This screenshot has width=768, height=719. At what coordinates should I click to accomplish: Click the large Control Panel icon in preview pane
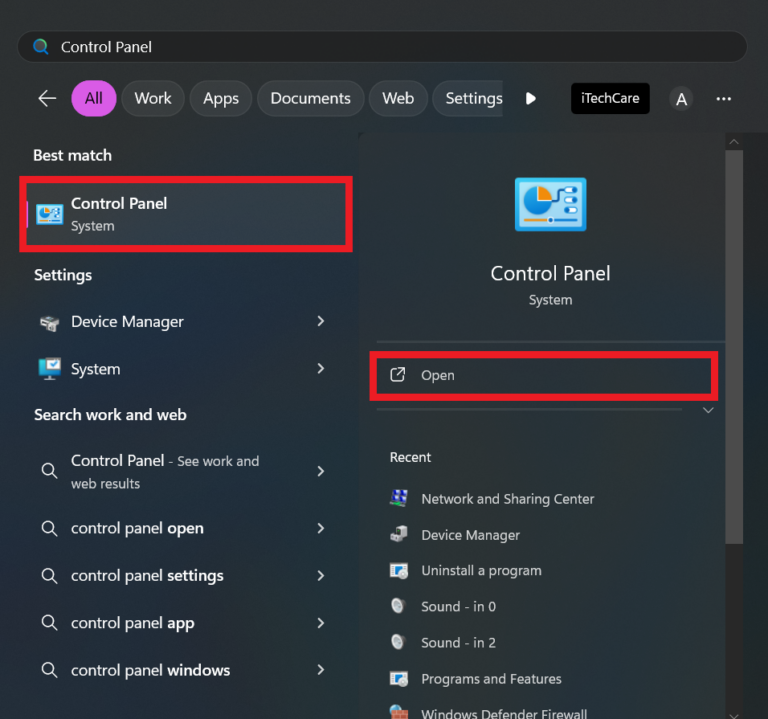point(550,205)
